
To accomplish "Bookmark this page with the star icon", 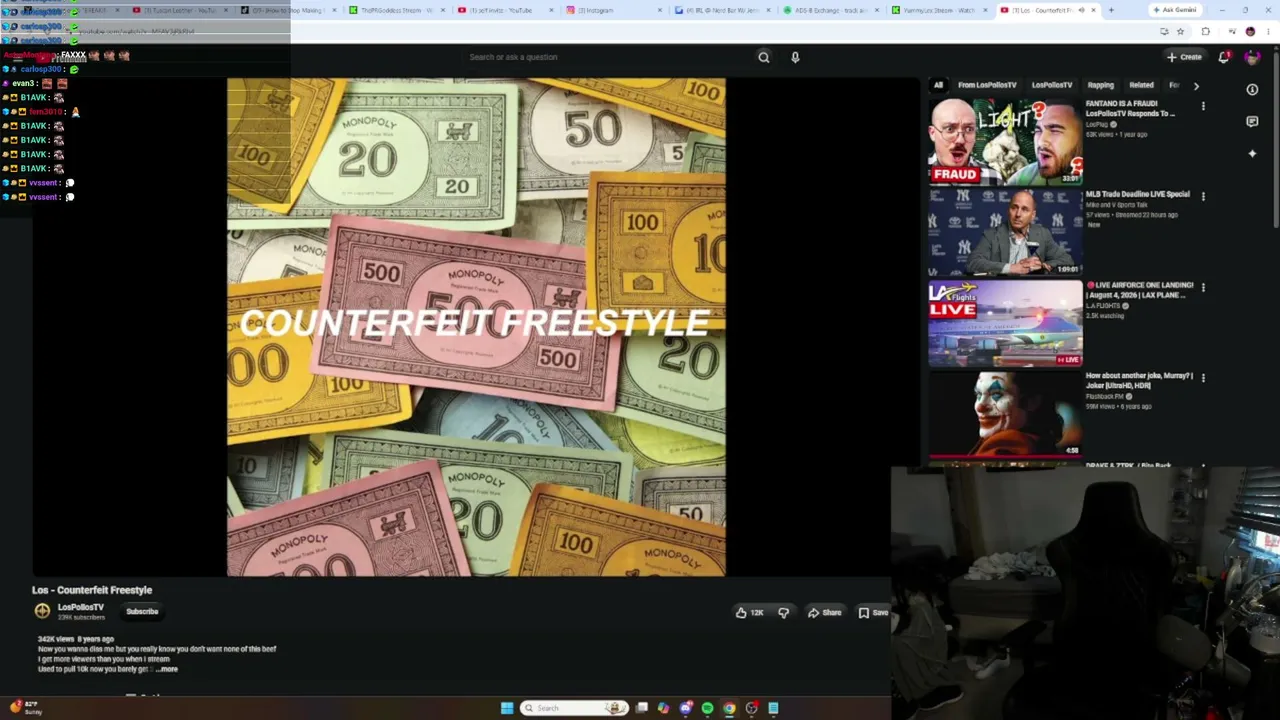I will pos(1180,32).
